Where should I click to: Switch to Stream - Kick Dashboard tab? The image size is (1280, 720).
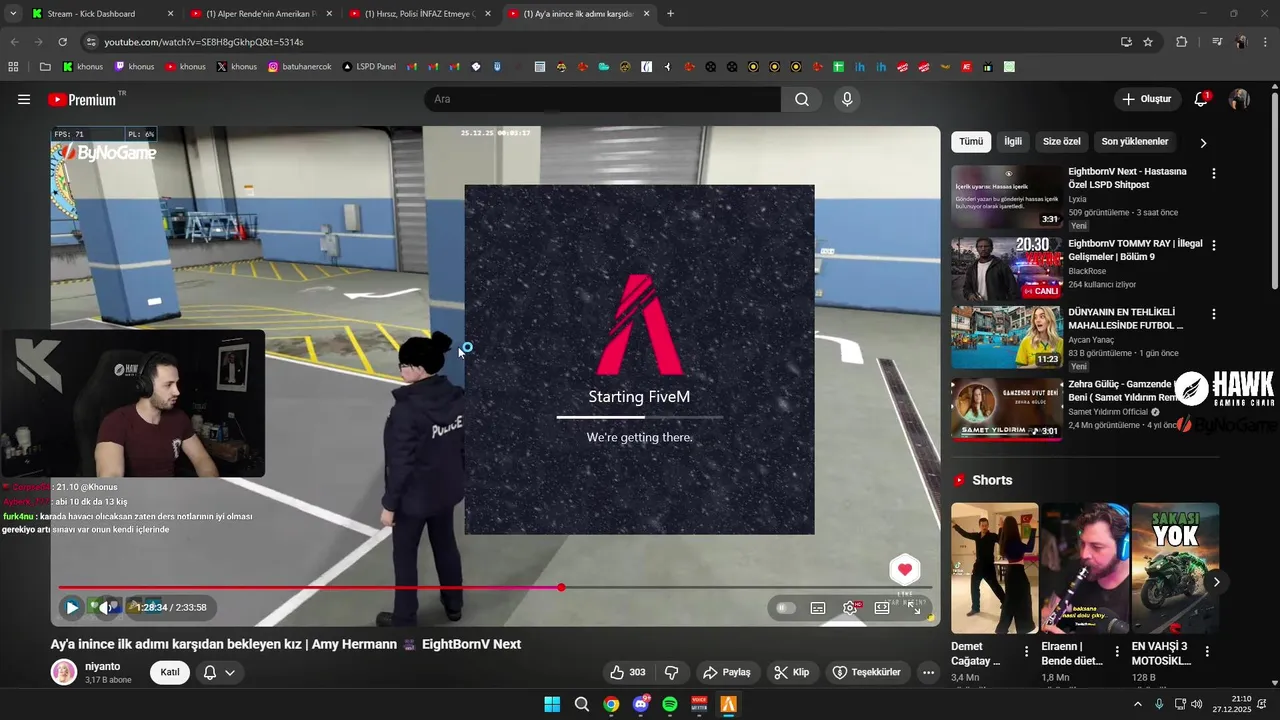[x=100, y=14]
